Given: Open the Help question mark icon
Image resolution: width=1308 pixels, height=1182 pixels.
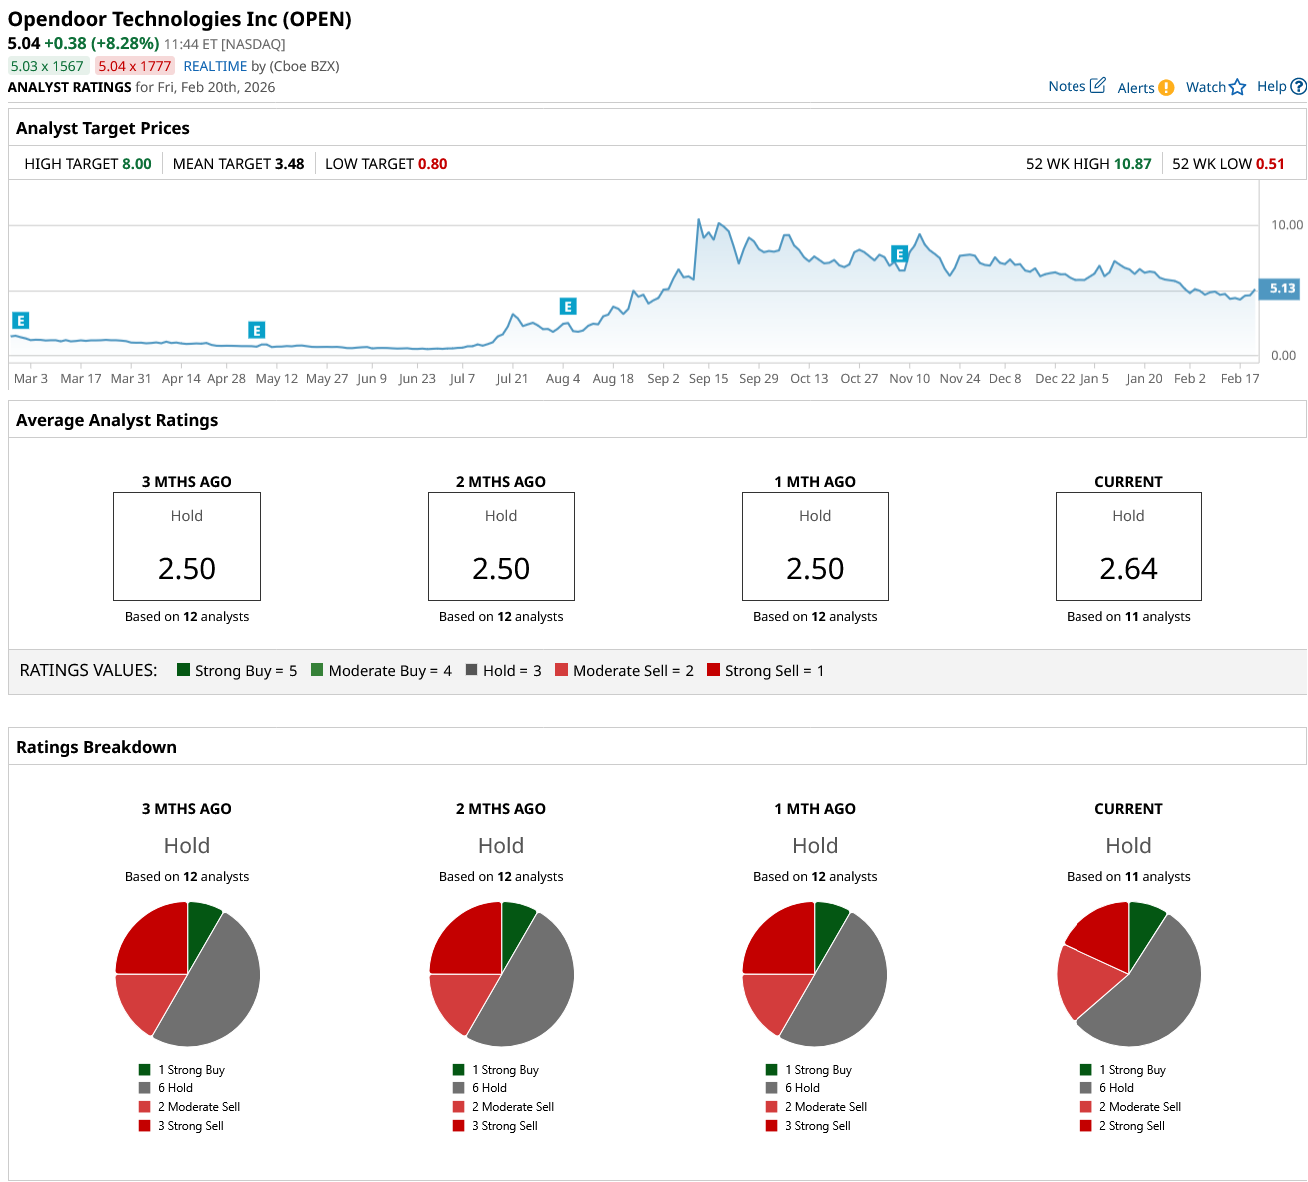Looking at the screenshot, I should (x=1298, y=87).
